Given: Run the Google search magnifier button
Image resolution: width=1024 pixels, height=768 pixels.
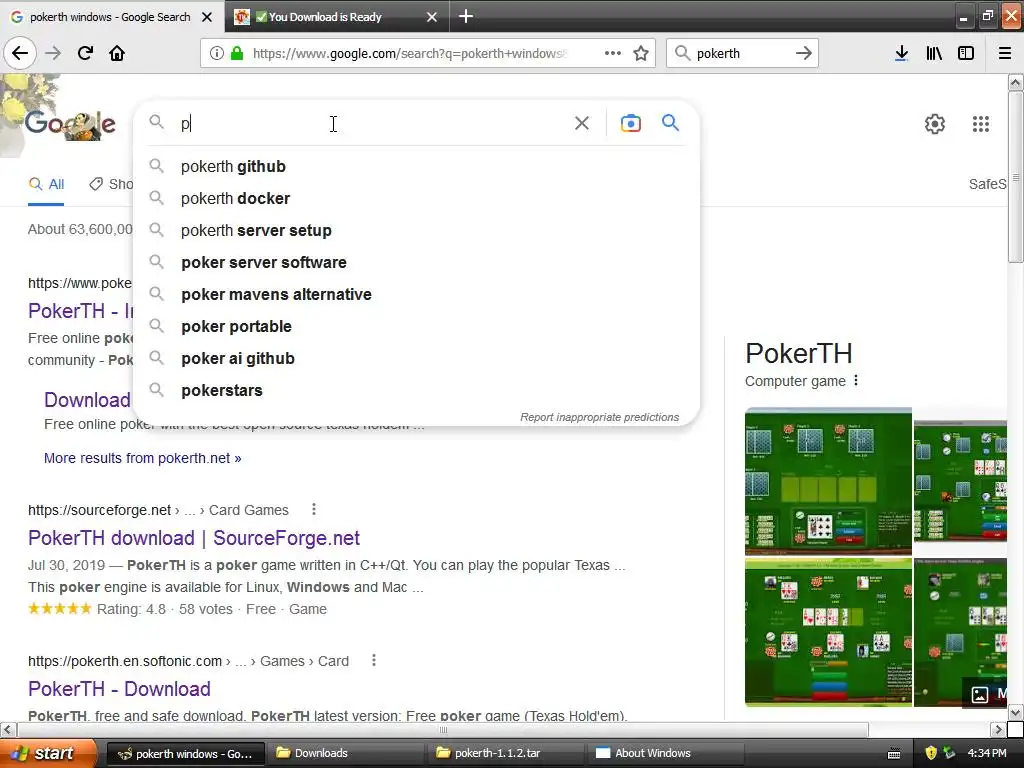Looking at the screenshot, I should (670, 122).
